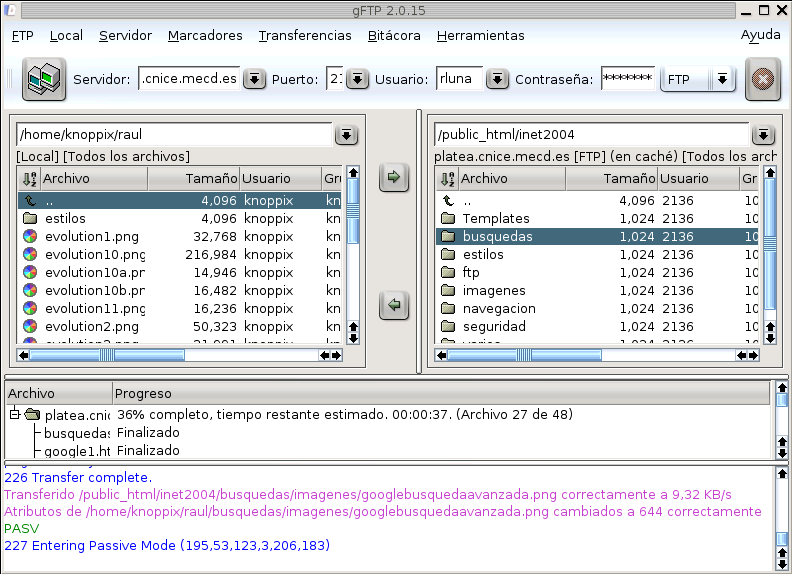Open the Transferencias menu

click(x=305, y=35)
